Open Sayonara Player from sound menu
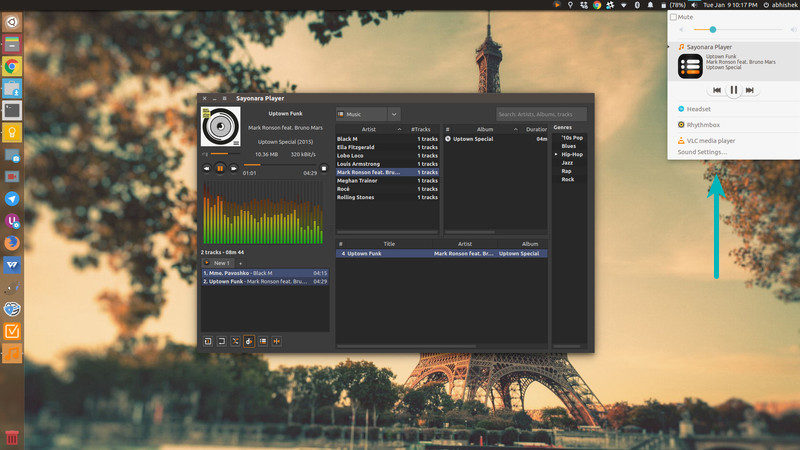 [x=709, y=47]
